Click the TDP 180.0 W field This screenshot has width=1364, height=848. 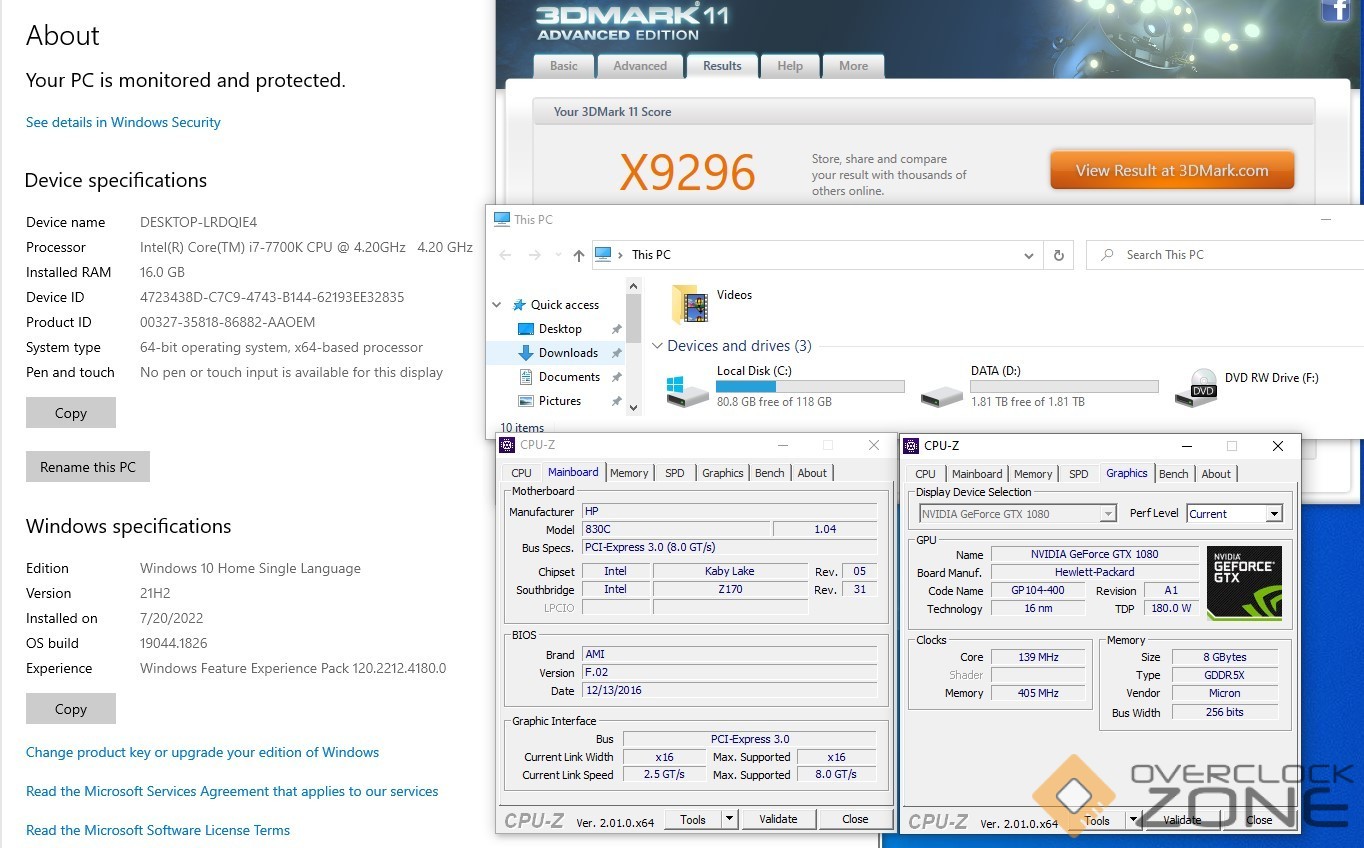coord(1172,609)
